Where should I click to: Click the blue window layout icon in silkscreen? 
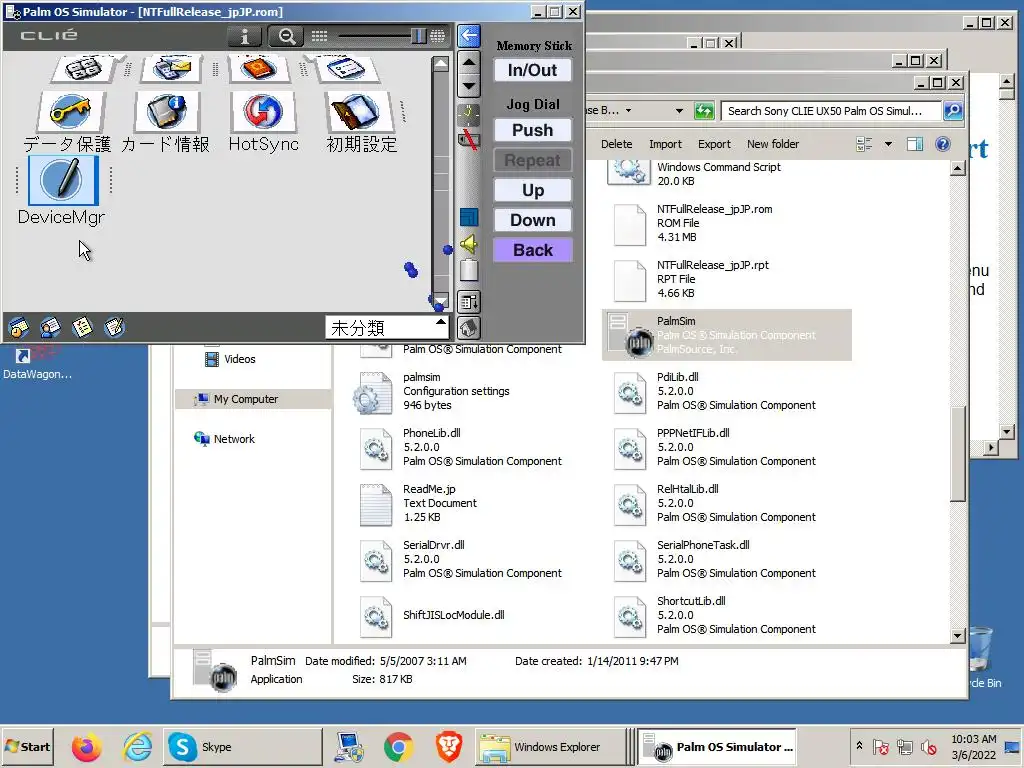tap(468, 217)
